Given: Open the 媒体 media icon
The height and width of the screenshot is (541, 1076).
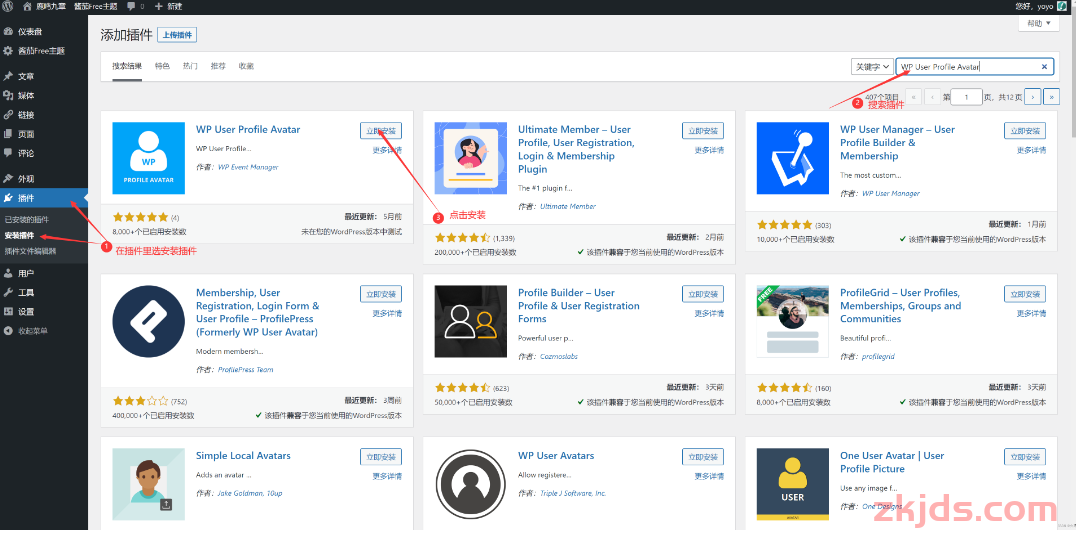Looking at the screenshot, I should (8, 95).
